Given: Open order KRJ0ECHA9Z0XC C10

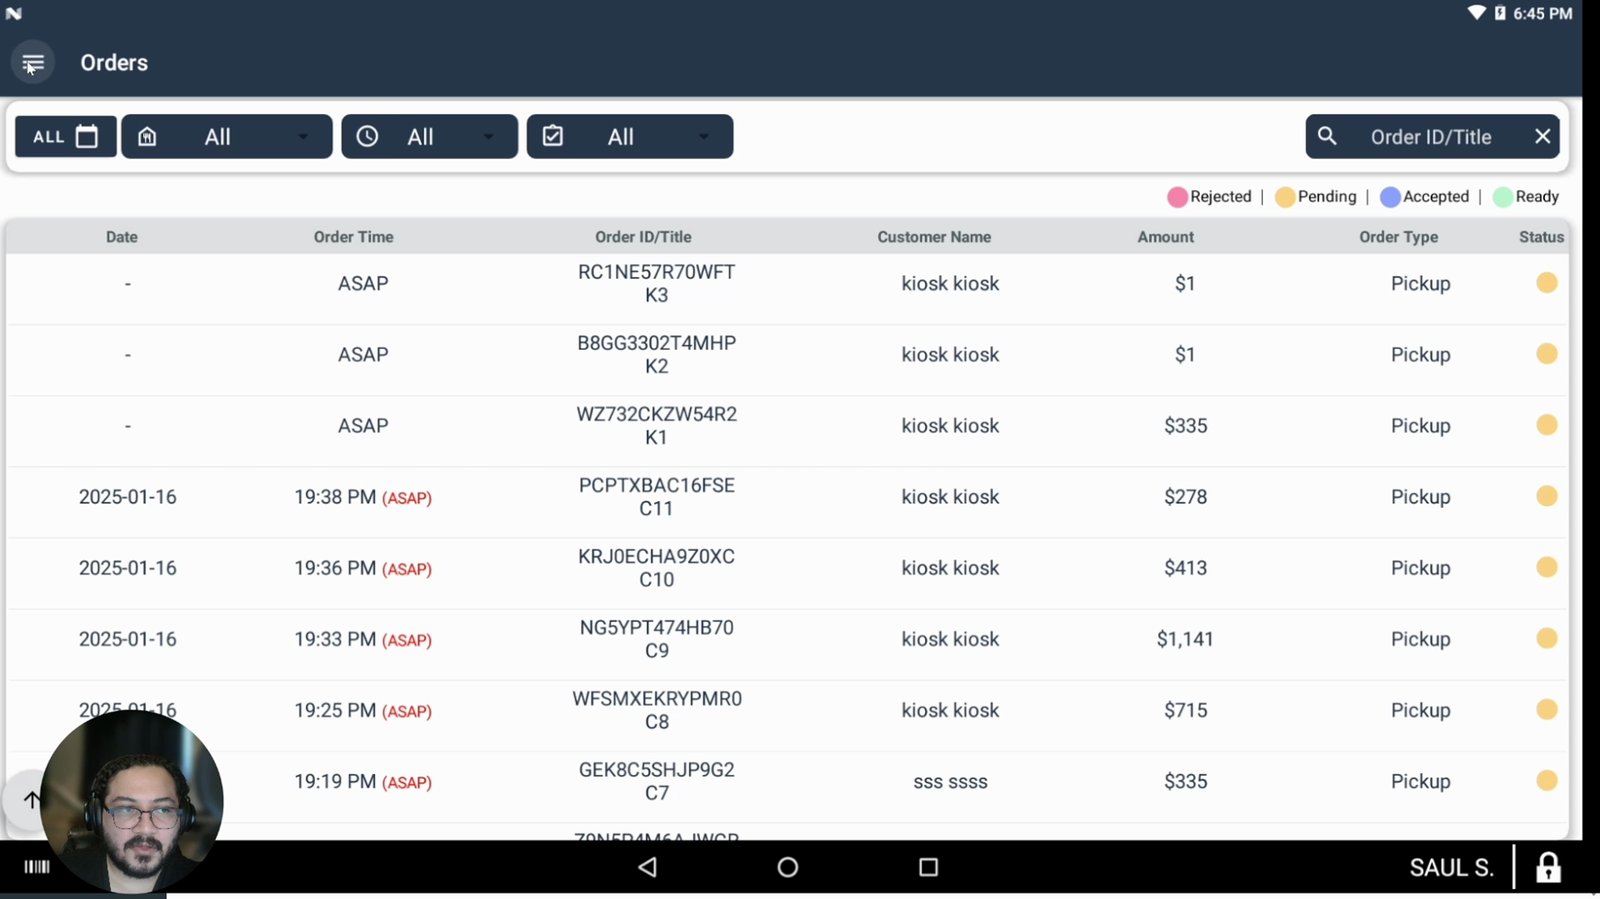Looking at the screenshot, I should [x=787, y=568].
